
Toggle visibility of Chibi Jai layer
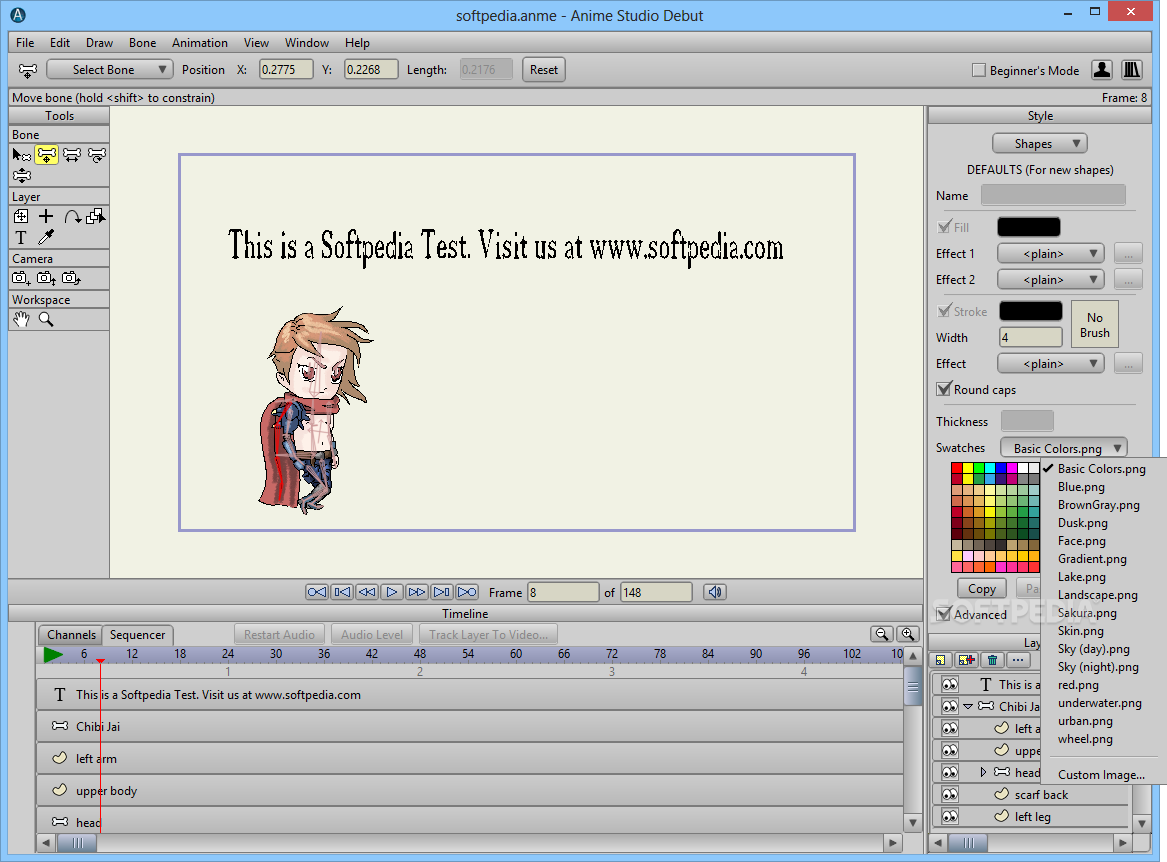[x=950, y=706]
